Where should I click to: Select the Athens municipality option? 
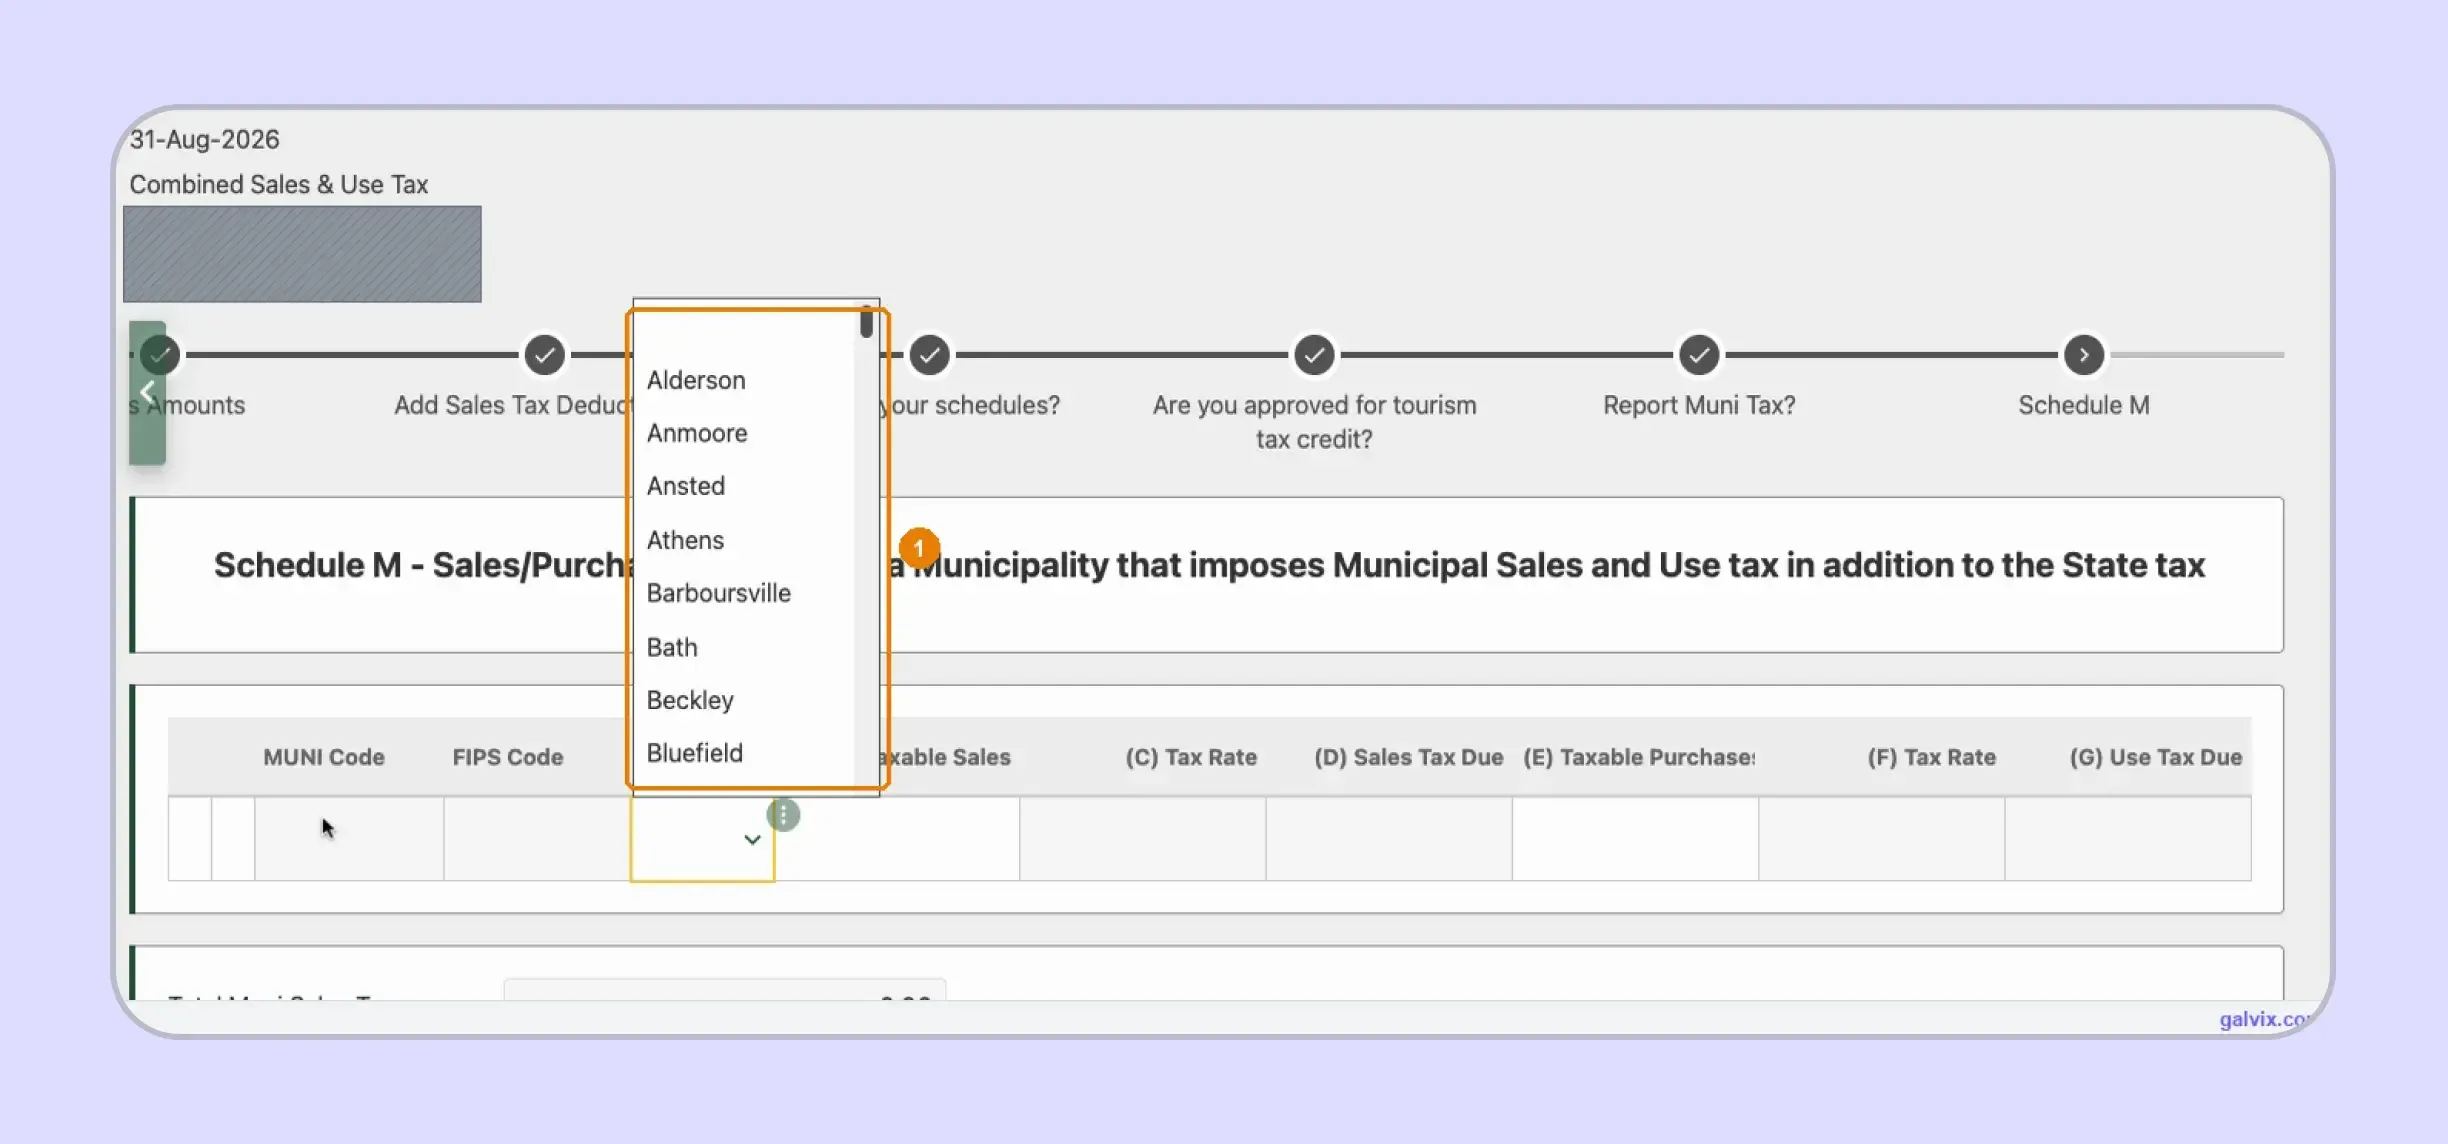[x=684, y=540]
